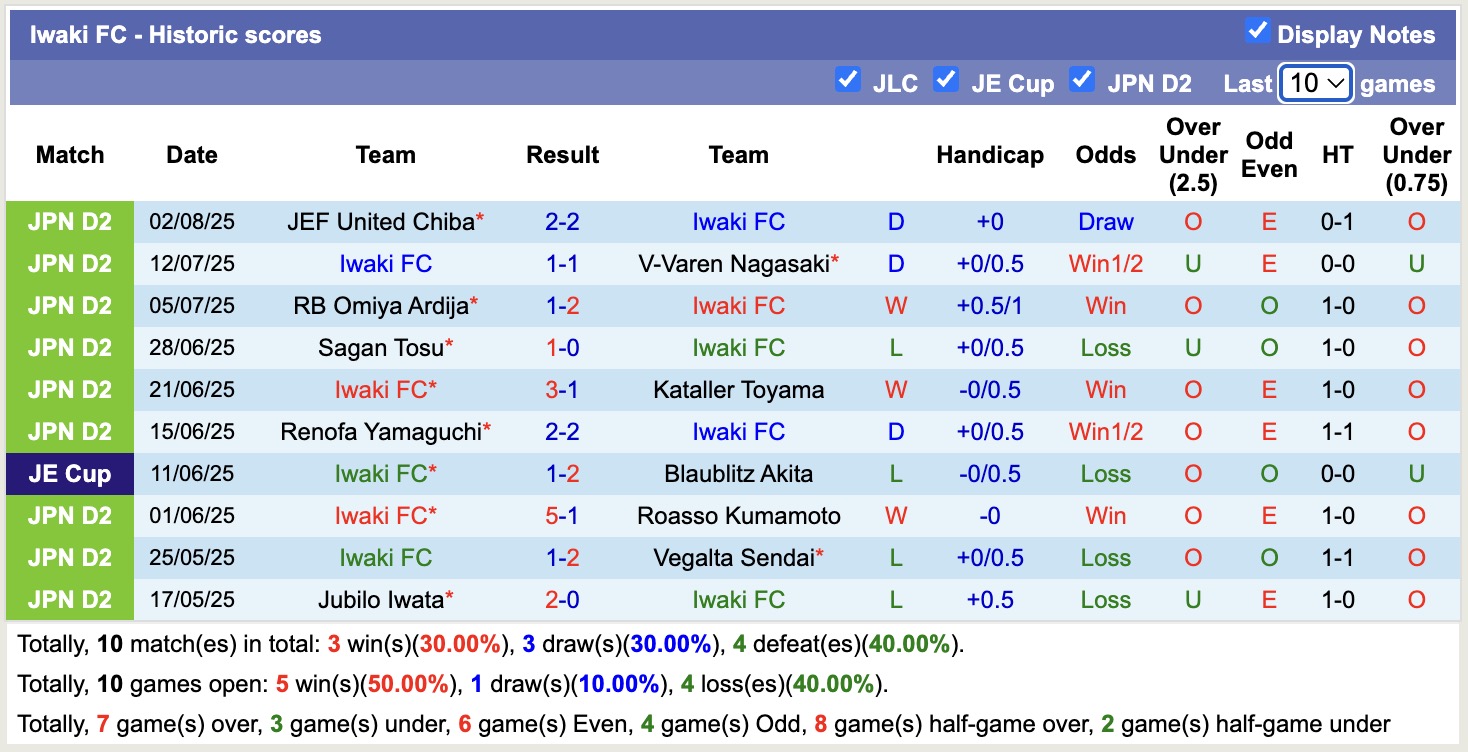Disable the JLC competition filter

849,78
